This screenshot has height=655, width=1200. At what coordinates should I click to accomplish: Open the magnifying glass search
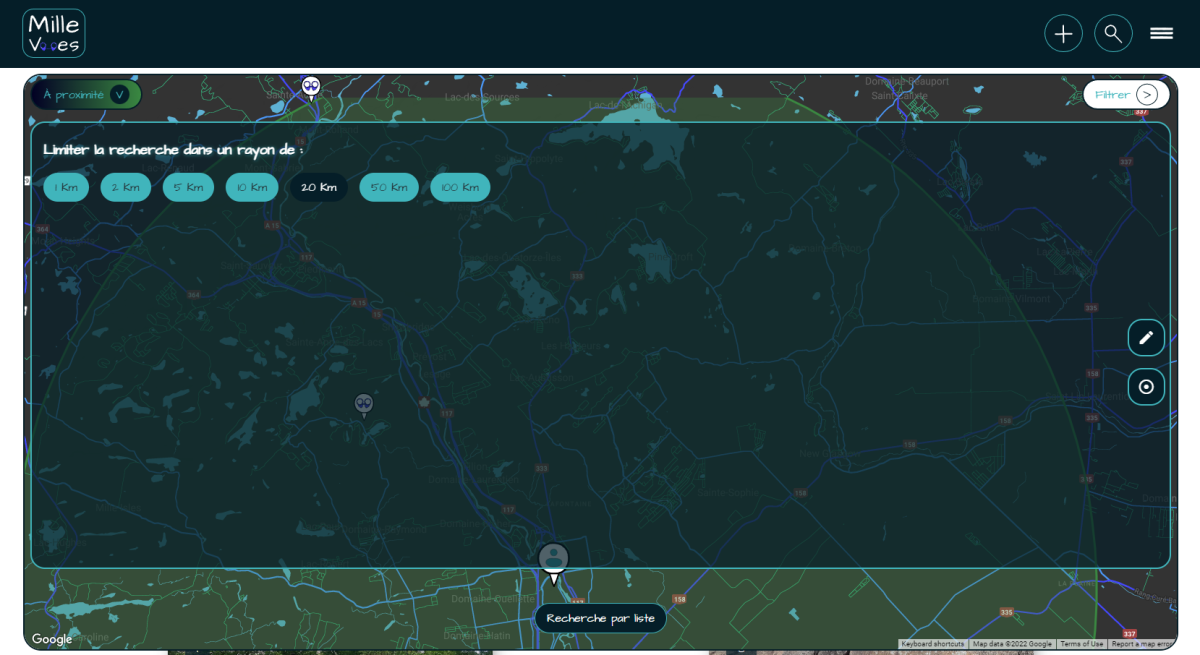point(1113,33)
